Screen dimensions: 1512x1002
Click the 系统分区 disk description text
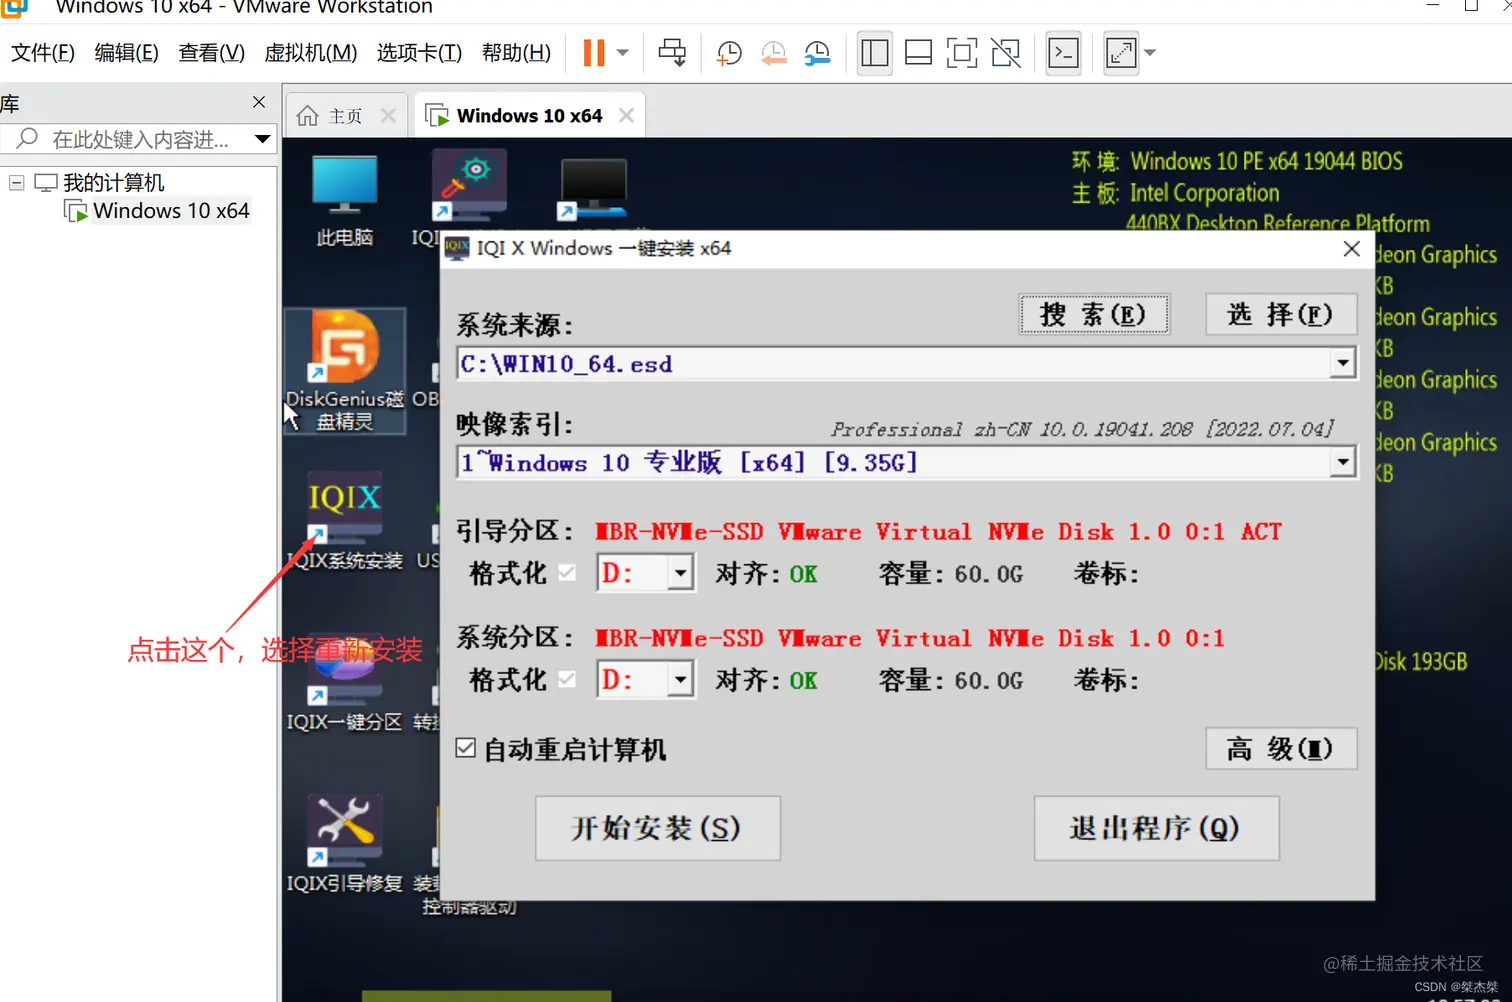pyautogui.click(x=910, y=639)
